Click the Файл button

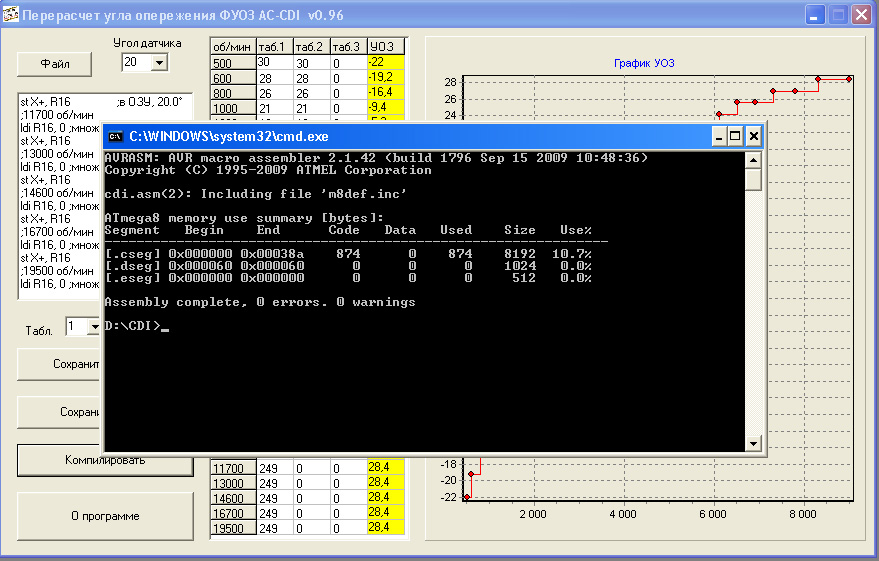tap(54, 64)
